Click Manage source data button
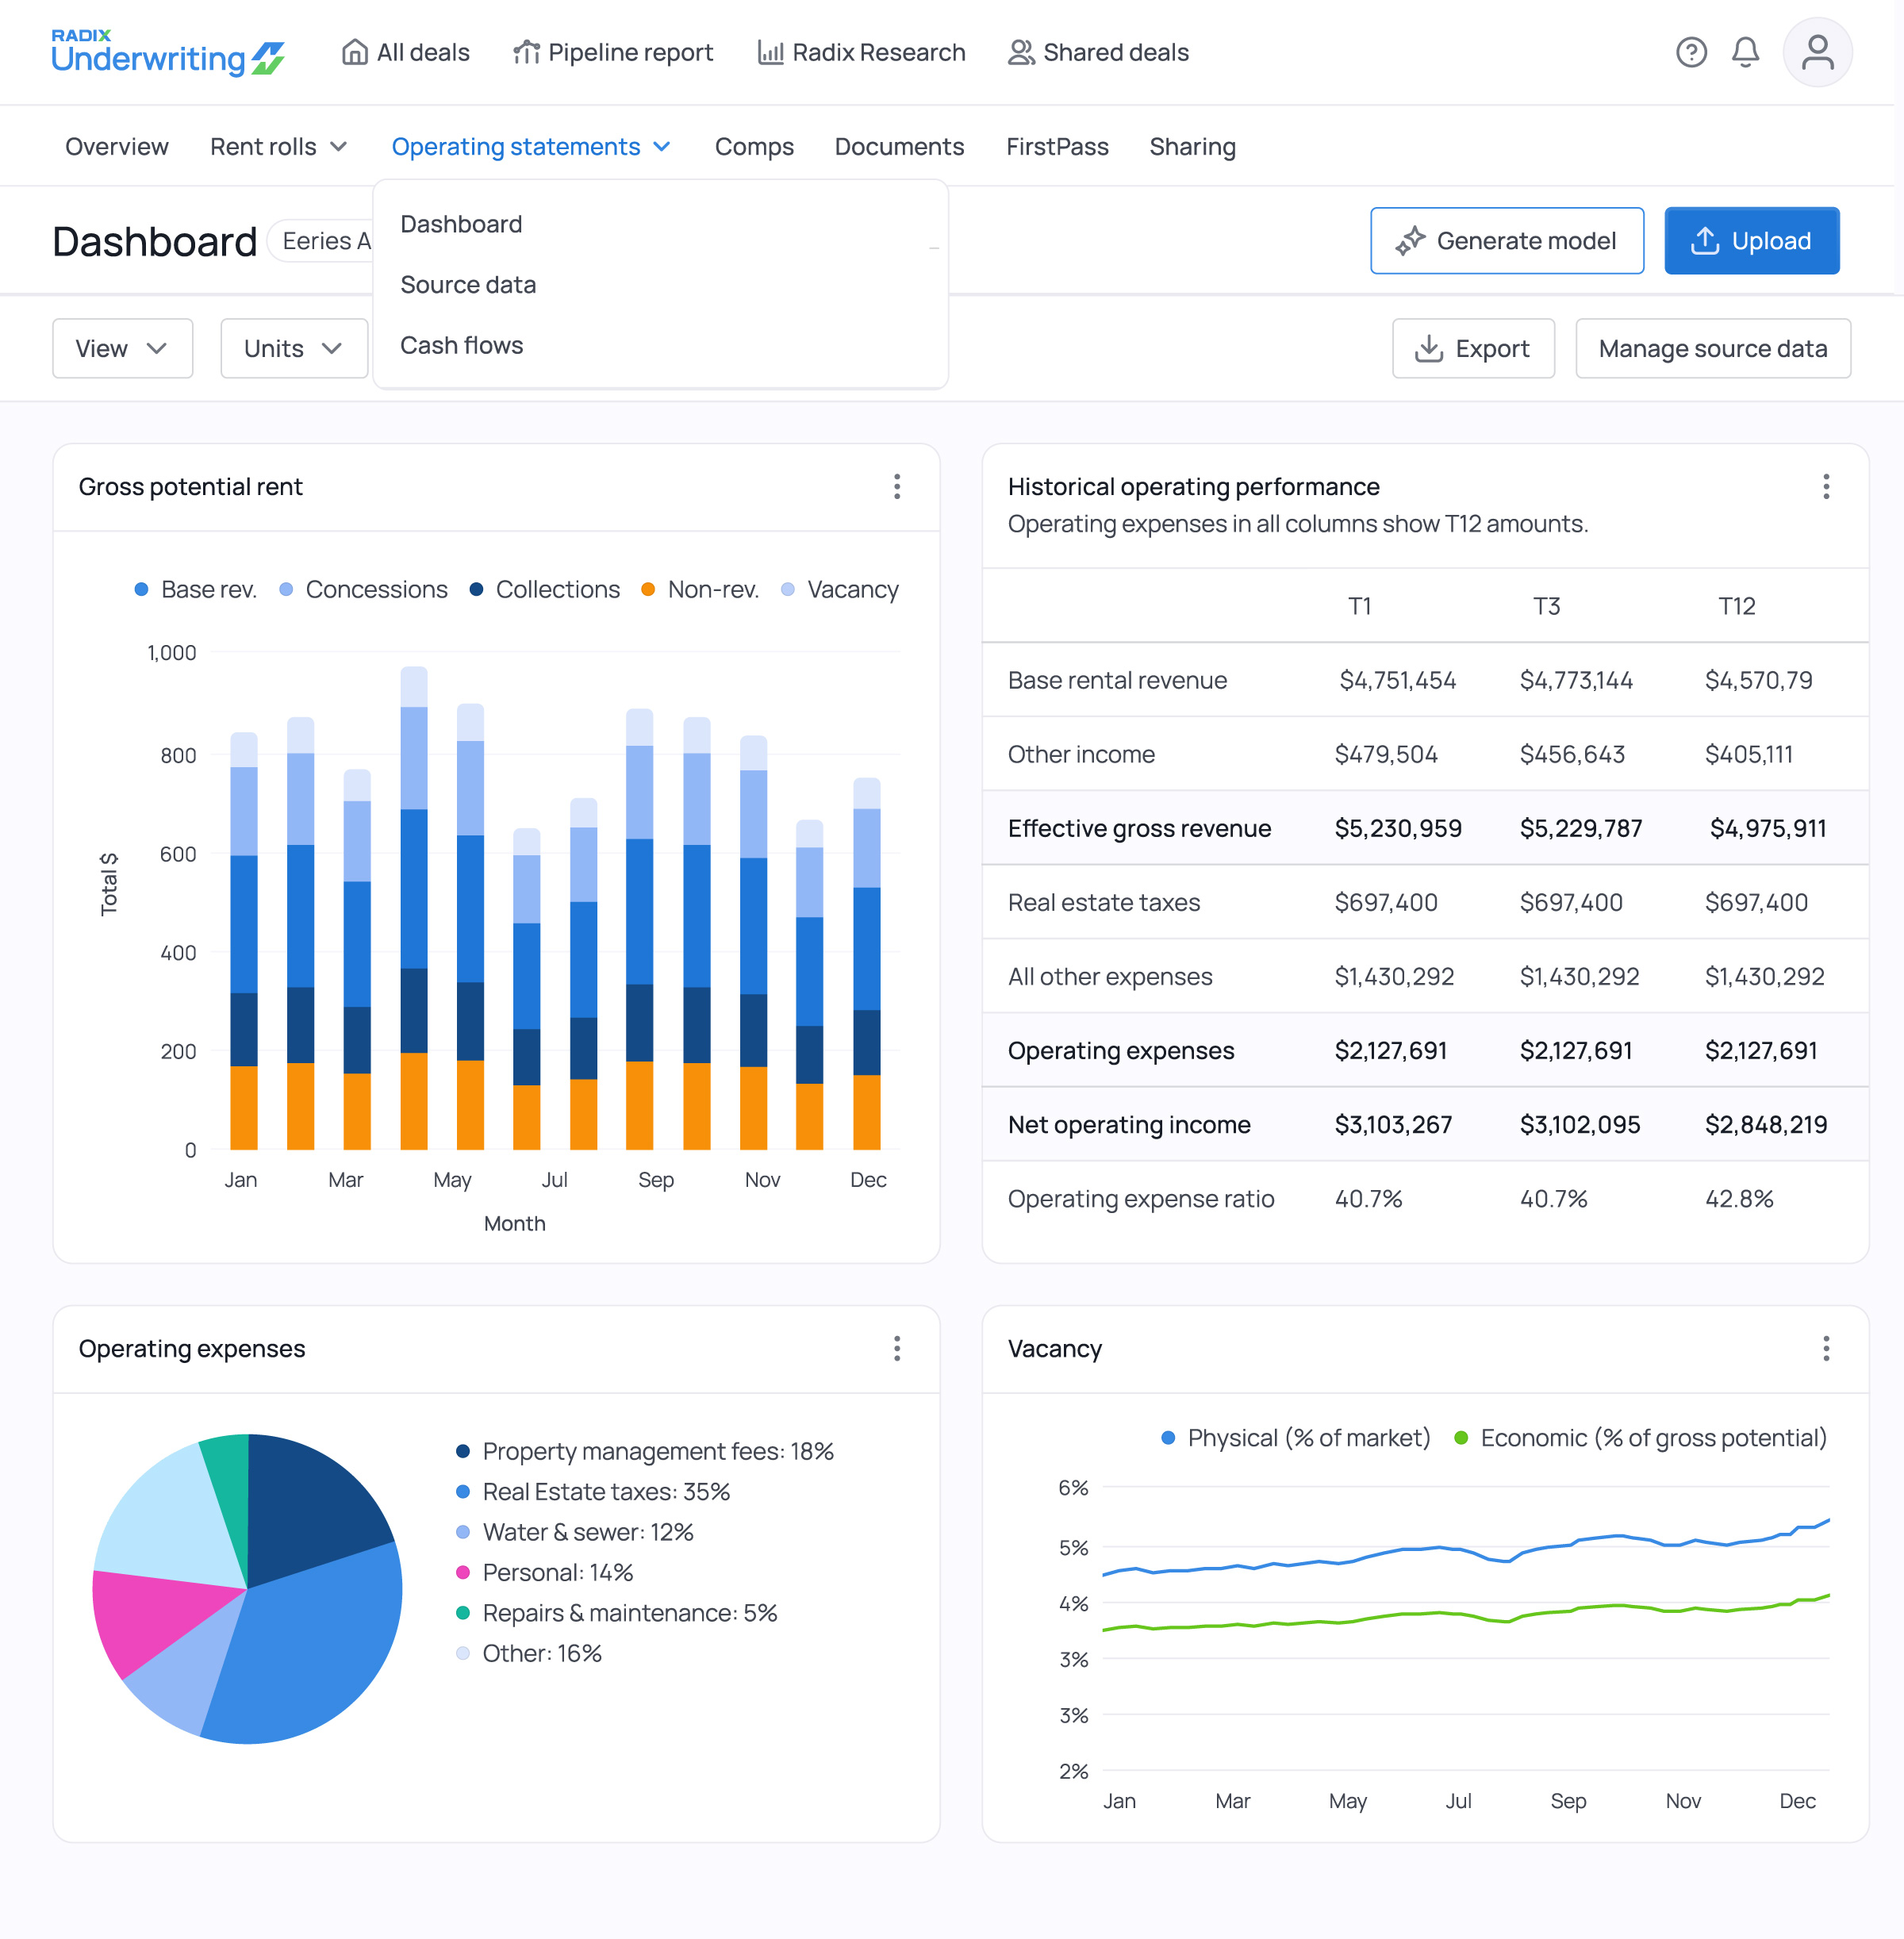 point(1713,348)
